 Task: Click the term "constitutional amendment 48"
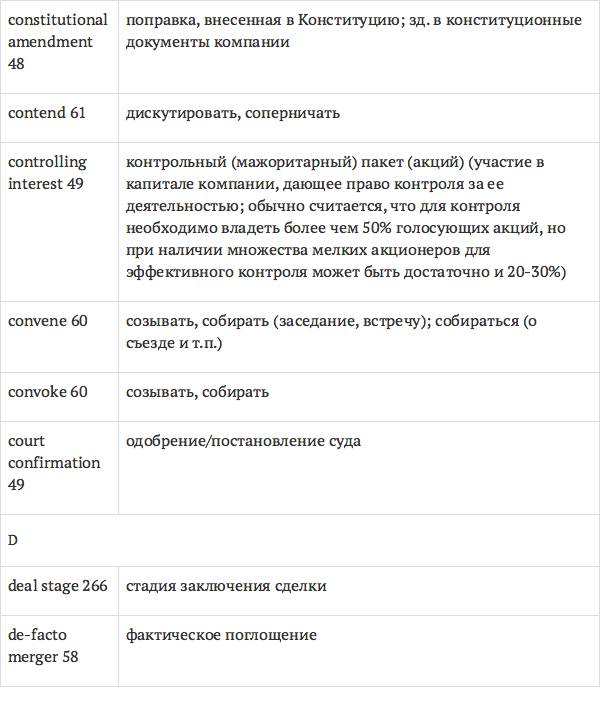[57, 41]
